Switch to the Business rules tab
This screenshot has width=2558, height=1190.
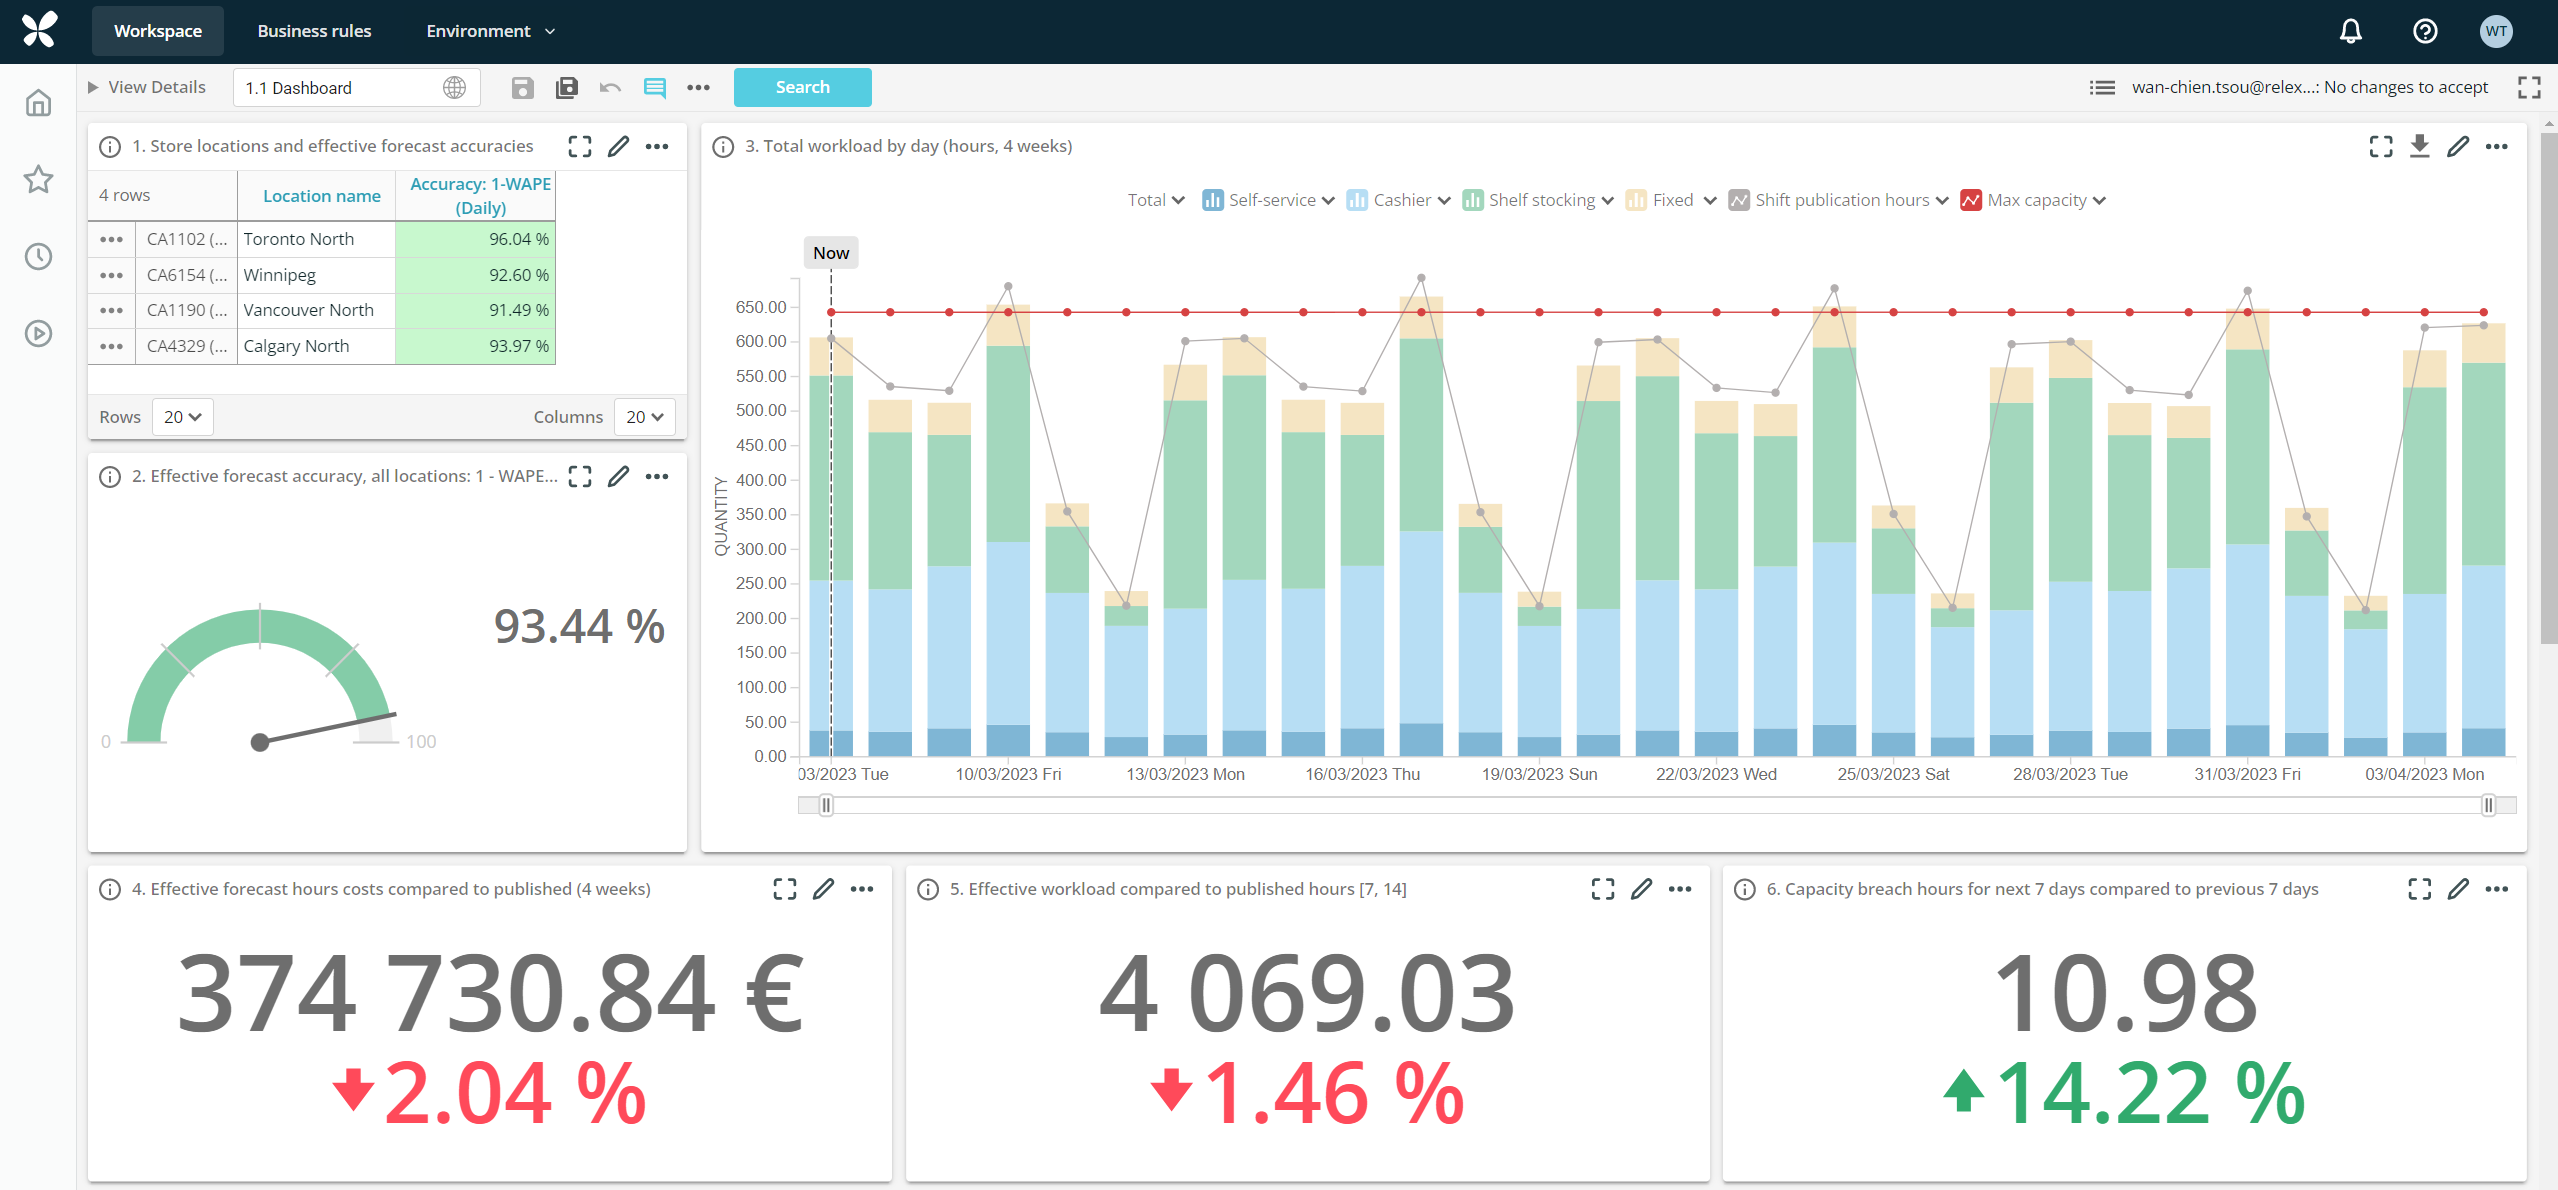pos(313,31)
